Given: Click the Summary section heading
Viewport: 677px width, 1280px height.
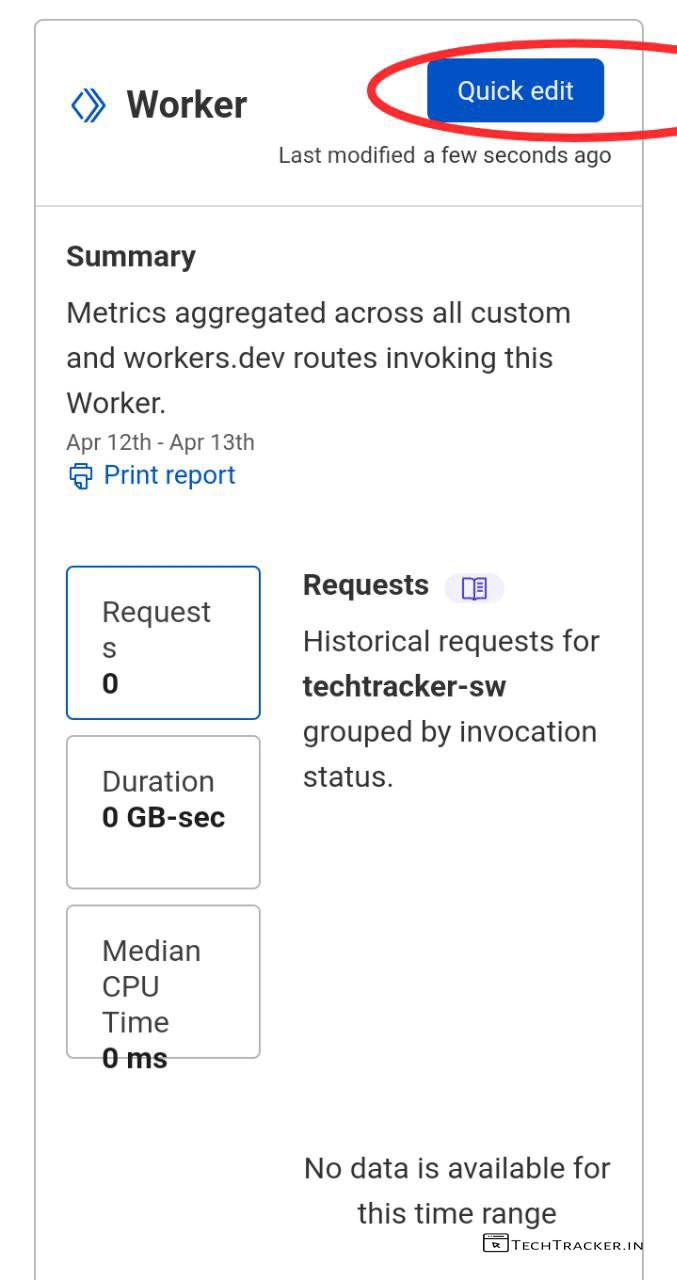Looking at the screenshot, I should coord(131,257).
